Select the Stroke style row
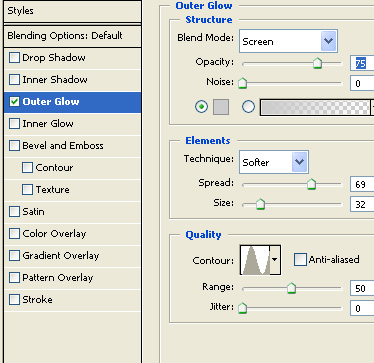 click(x=73, y=300)
